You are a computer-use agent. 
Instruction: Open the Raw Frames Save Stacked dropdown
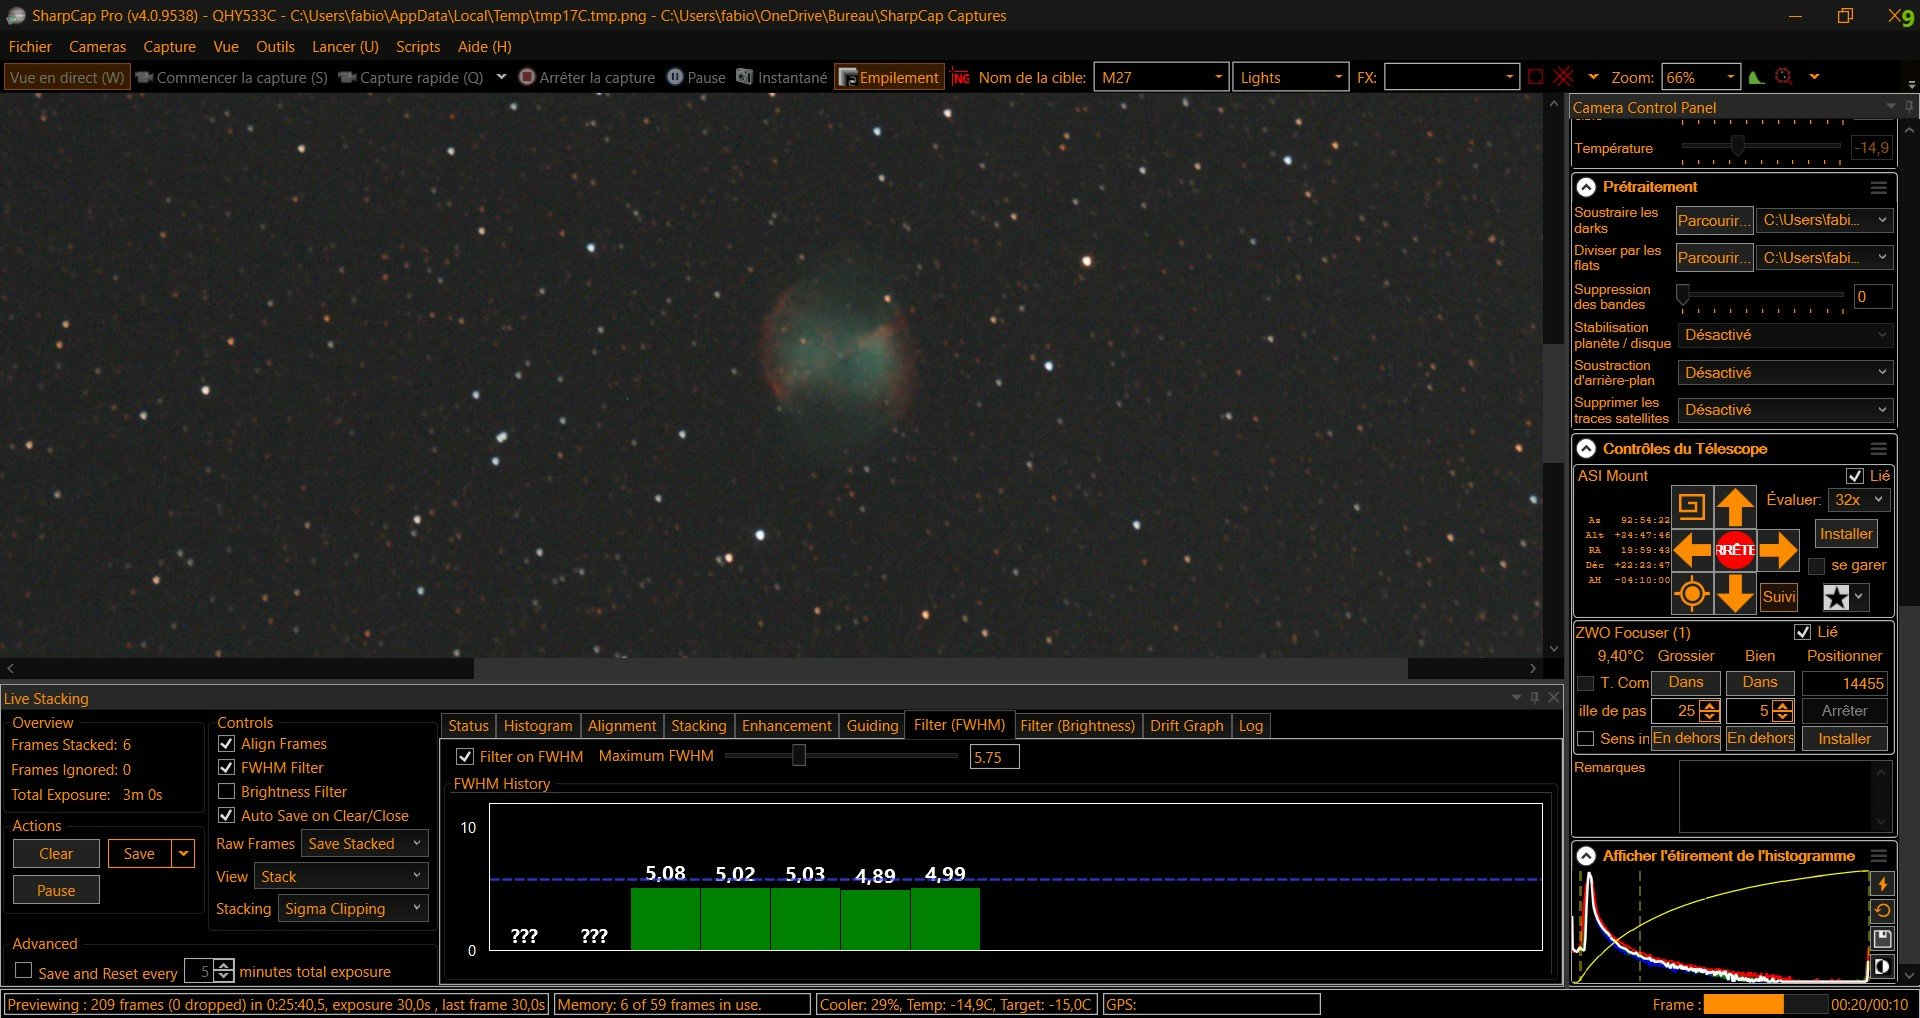click(364, 844)
